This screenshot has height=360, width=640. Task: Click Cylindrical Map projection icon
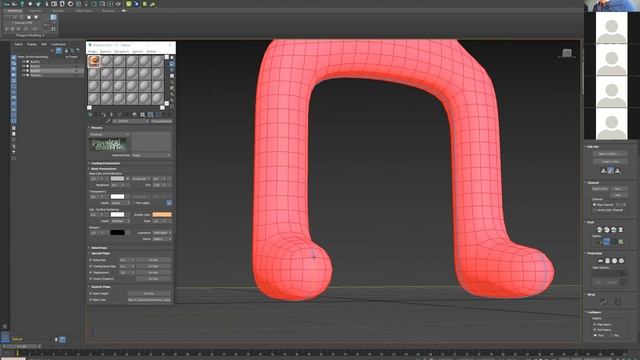coord(607,261)
